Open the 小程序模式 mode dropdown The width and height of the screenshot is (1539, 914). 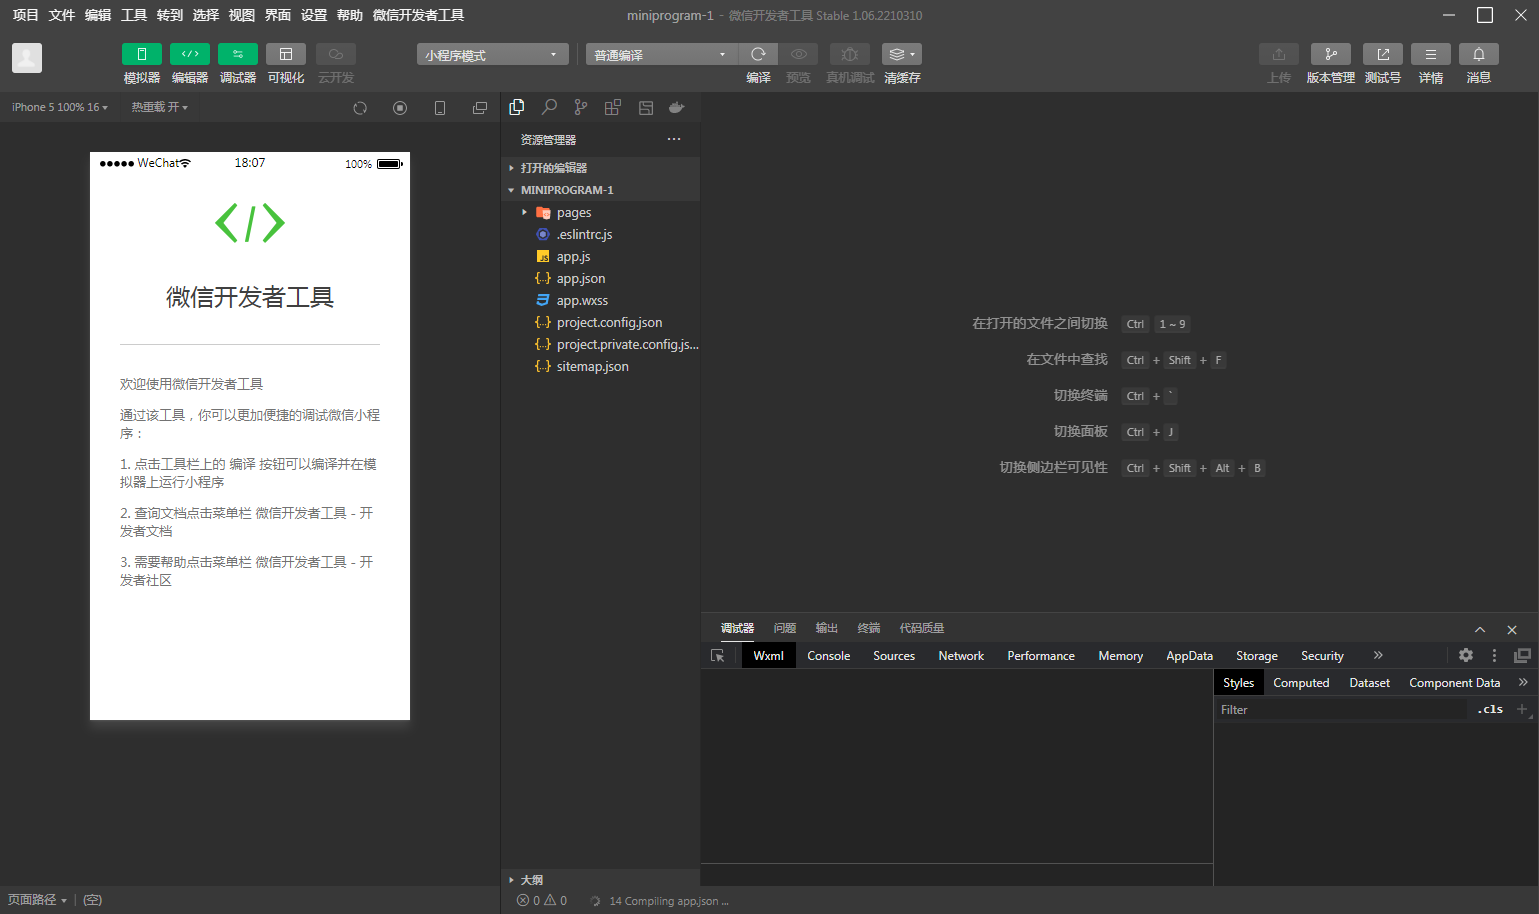coord(492,55)
